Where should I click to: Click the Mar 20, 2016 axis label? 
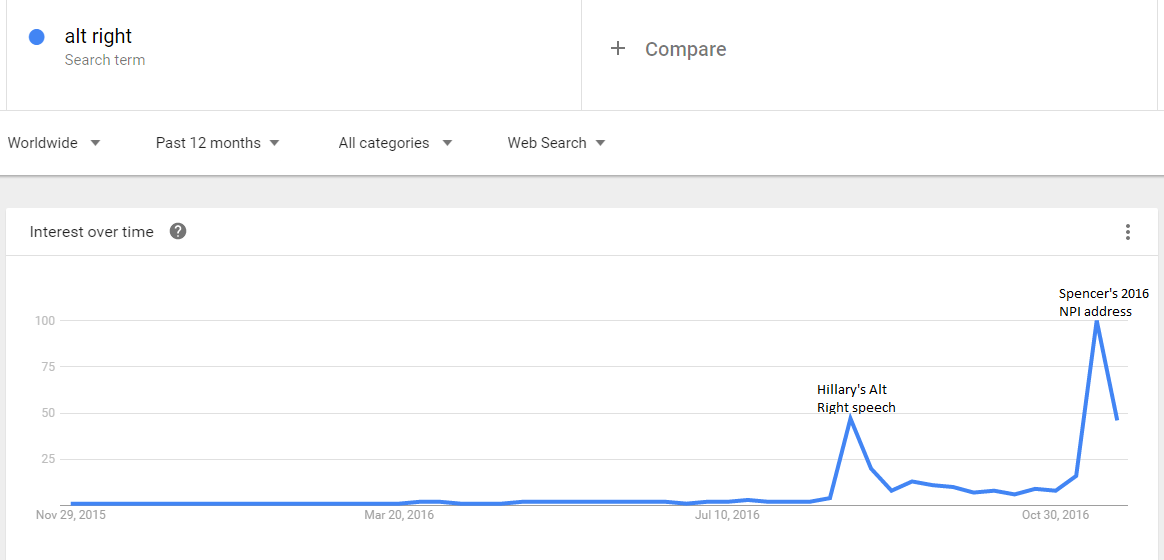399,515
